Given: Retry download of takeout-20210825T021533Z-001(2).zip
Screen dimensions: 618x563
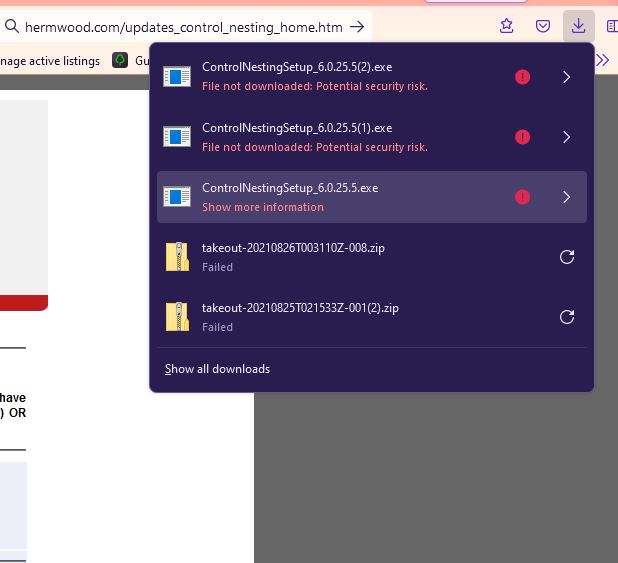Looking at the screenshot, I should pos(567,317).
